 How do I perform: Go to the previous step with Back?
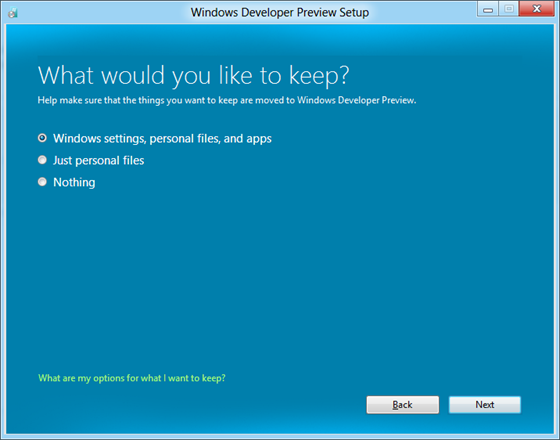coord(402,405)
